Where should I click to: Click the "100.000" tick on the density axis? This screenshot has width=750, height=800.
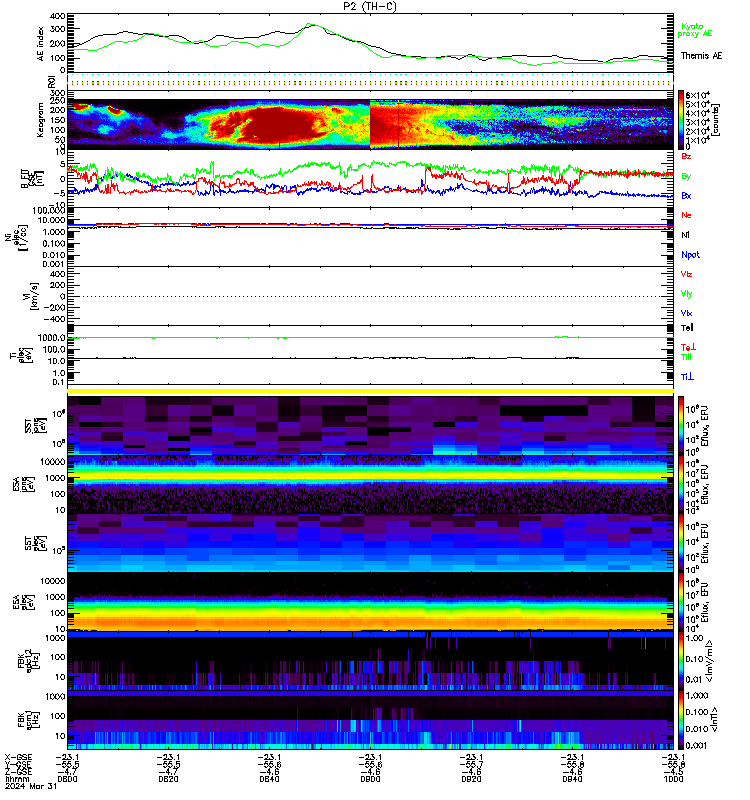point(48,210)
